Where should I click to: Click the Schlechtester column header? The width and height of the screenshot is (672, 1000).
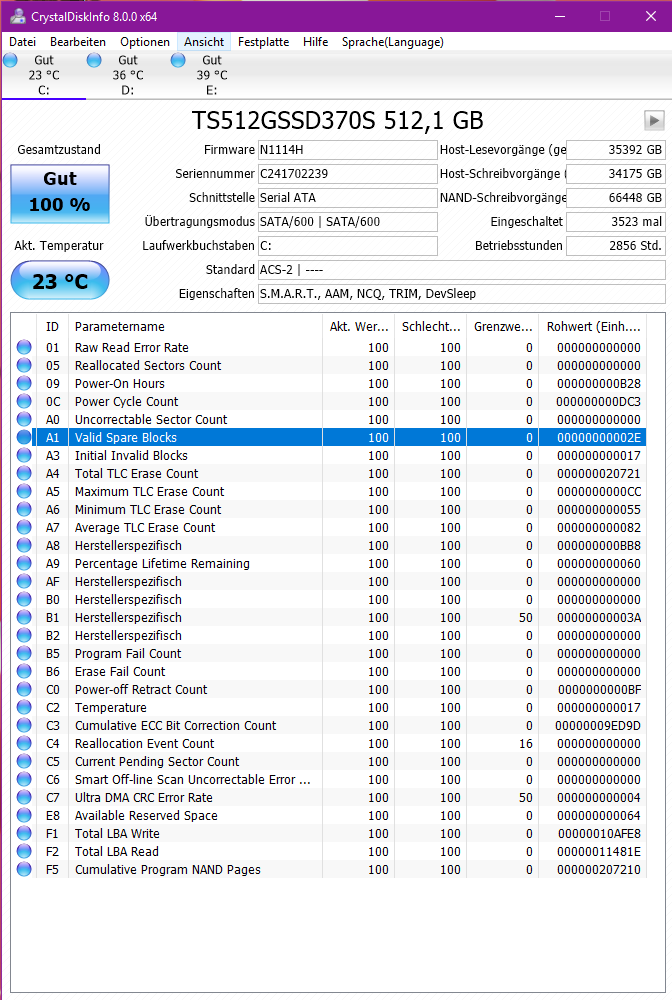click(430, 327)
